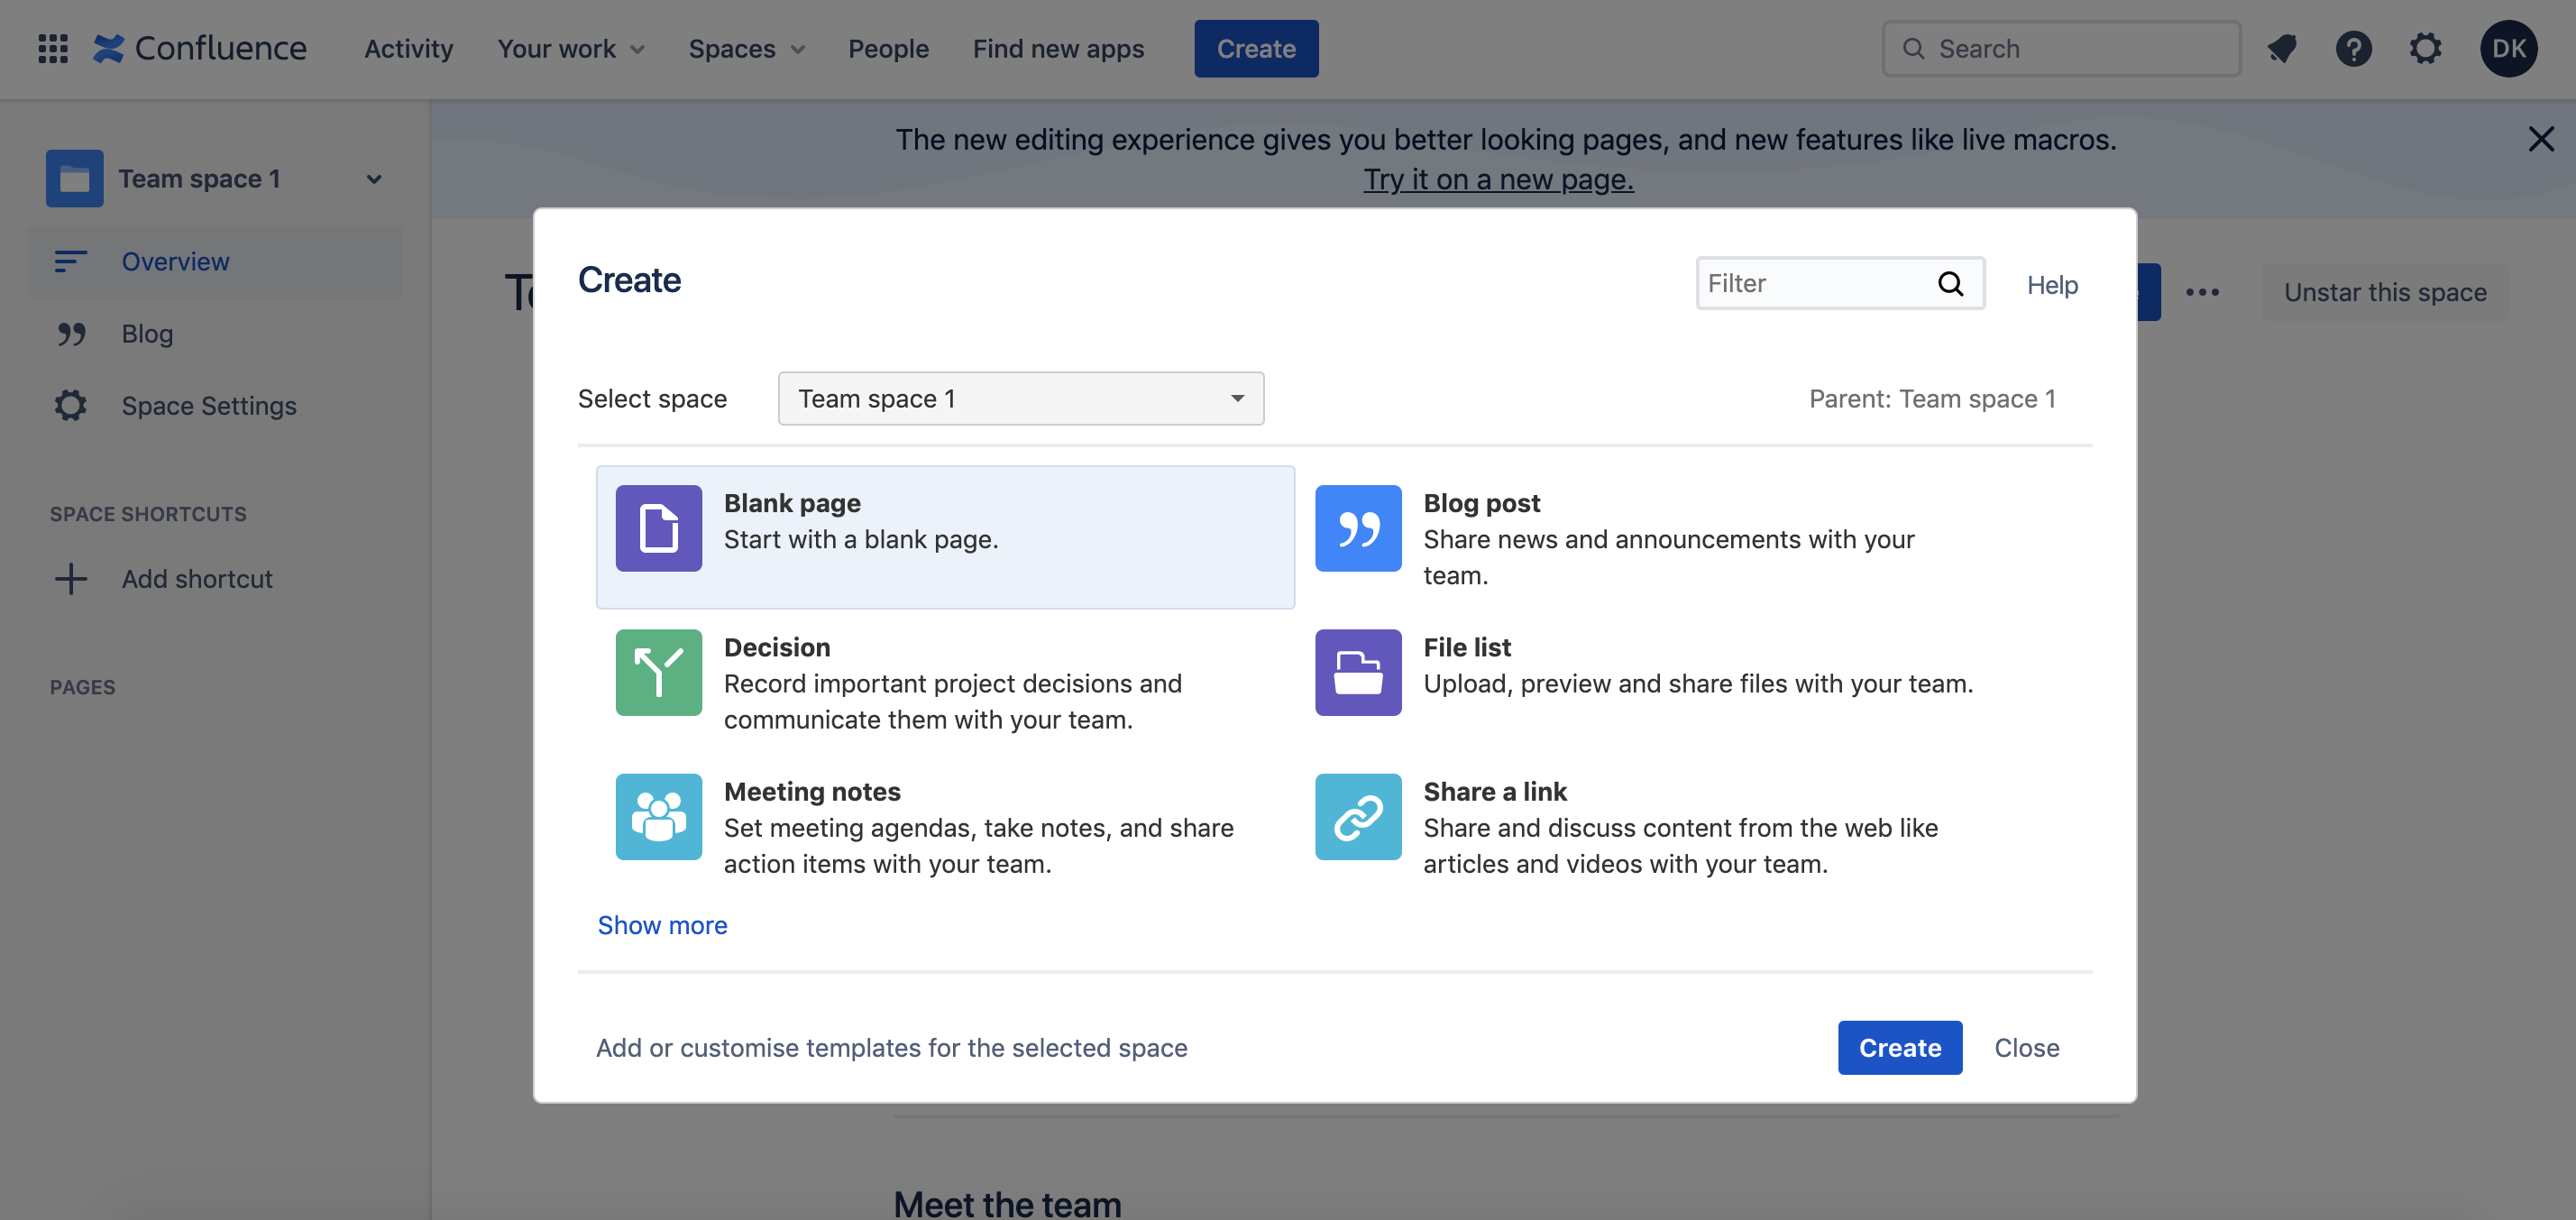Open Find new apps
This screenshot has height=1220, width=2576.
click(x=1058, y=48)
